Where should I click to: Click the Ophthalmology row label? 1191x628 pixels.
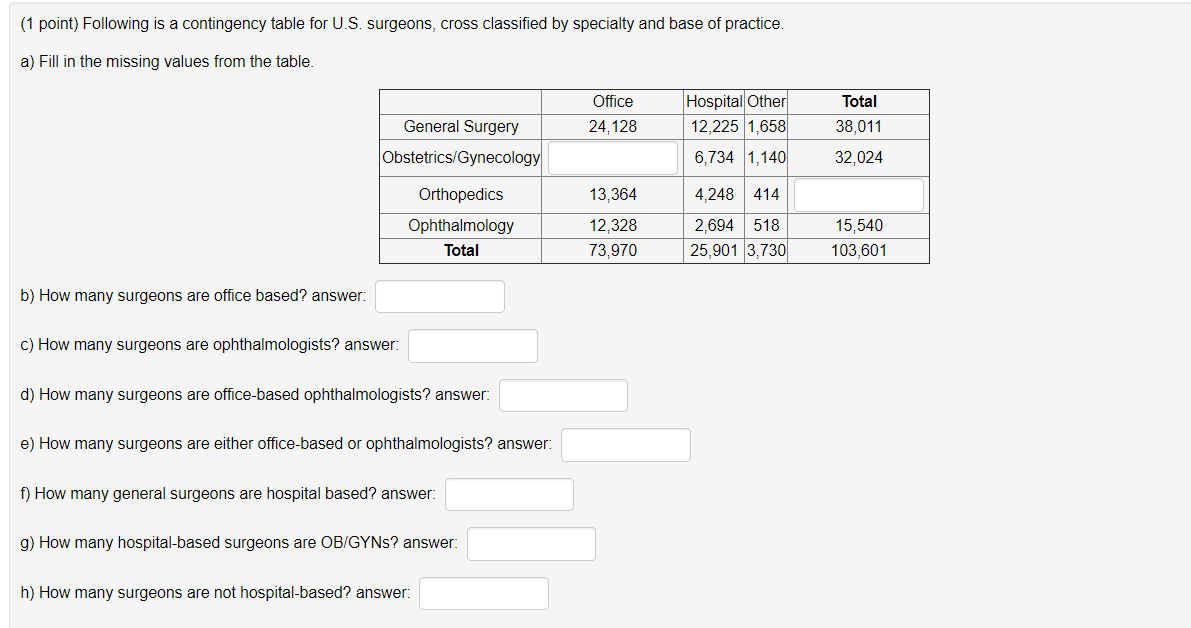[x=461, y=226]
